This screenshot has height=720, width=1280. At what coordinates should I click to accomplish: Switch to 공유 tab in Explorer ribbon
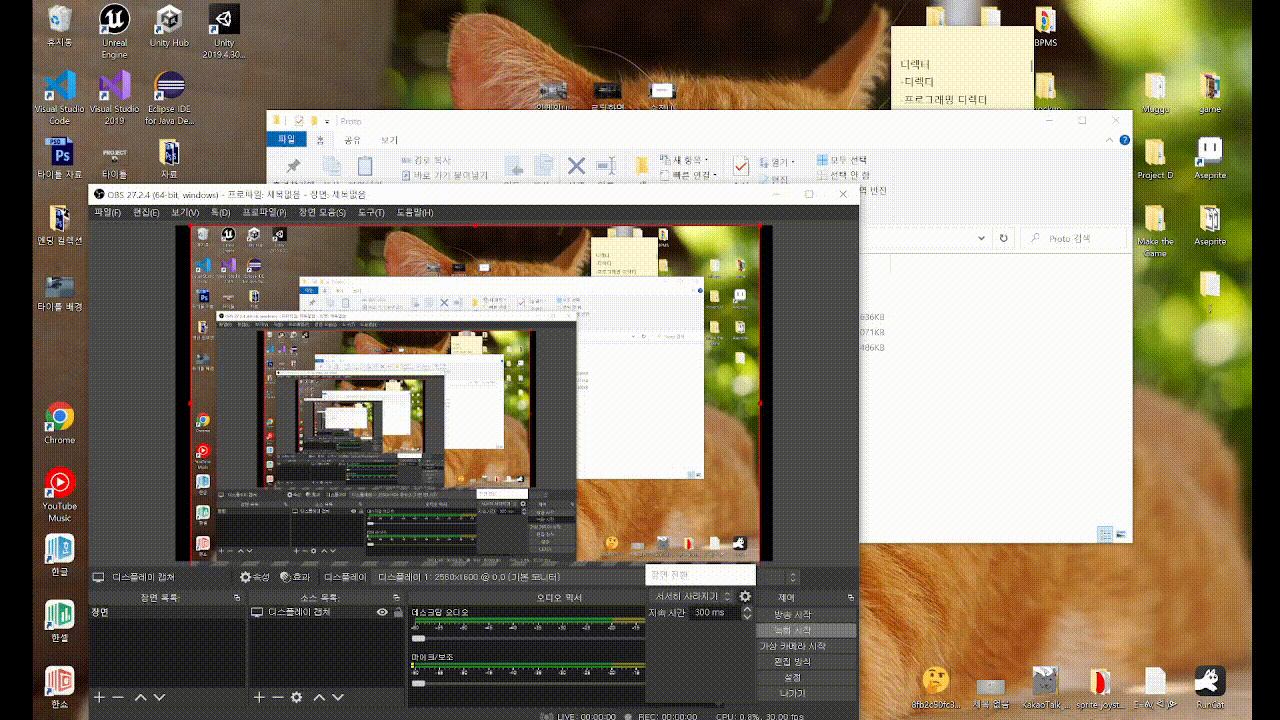point(352,140)
